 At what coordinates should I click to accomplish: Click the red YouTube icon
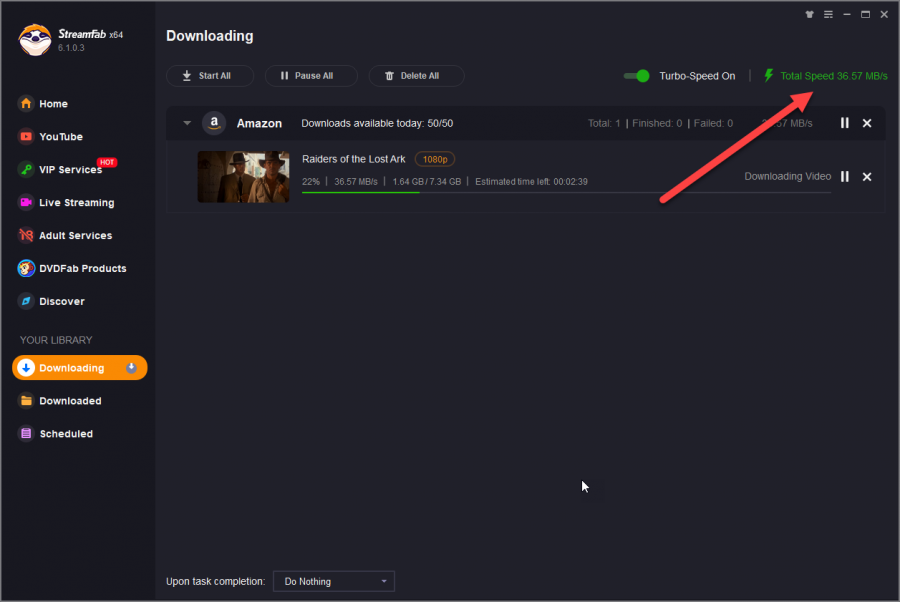point(26,137)
